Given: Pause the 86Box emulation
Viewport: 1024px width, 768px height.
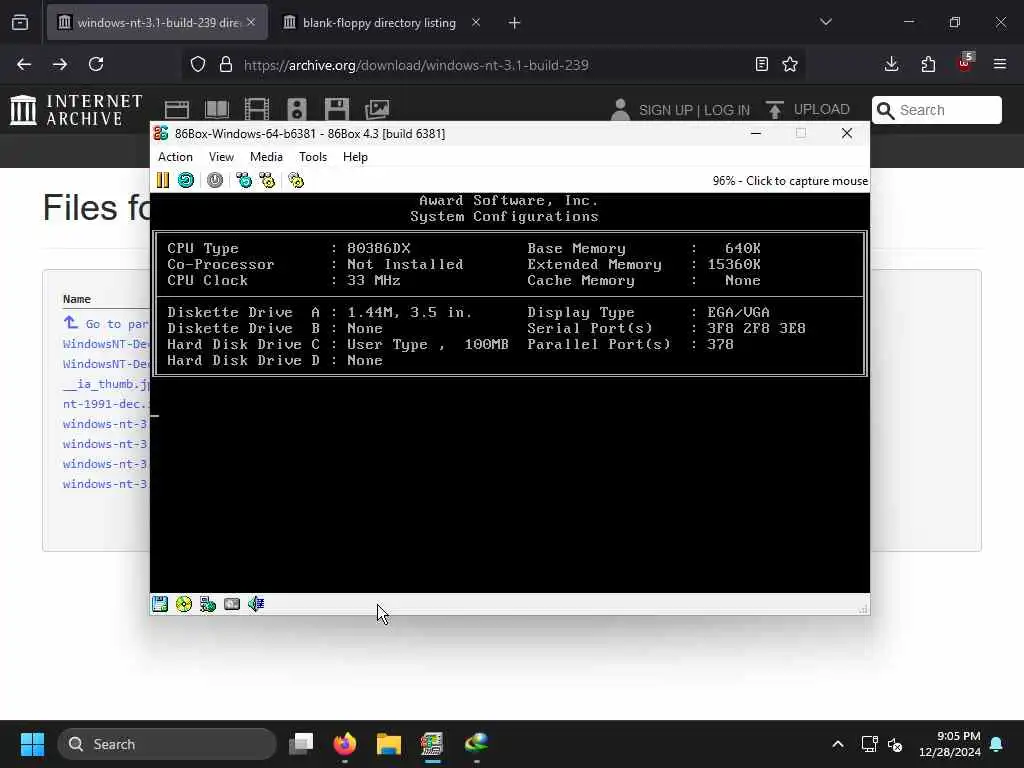Looking at the screenshot, I should tap(163, 180).
